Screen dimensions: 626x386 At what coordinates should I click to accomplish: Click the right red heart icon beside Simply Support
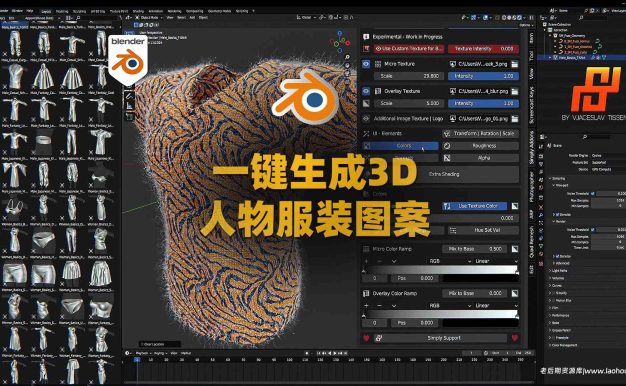pos(515,338)
